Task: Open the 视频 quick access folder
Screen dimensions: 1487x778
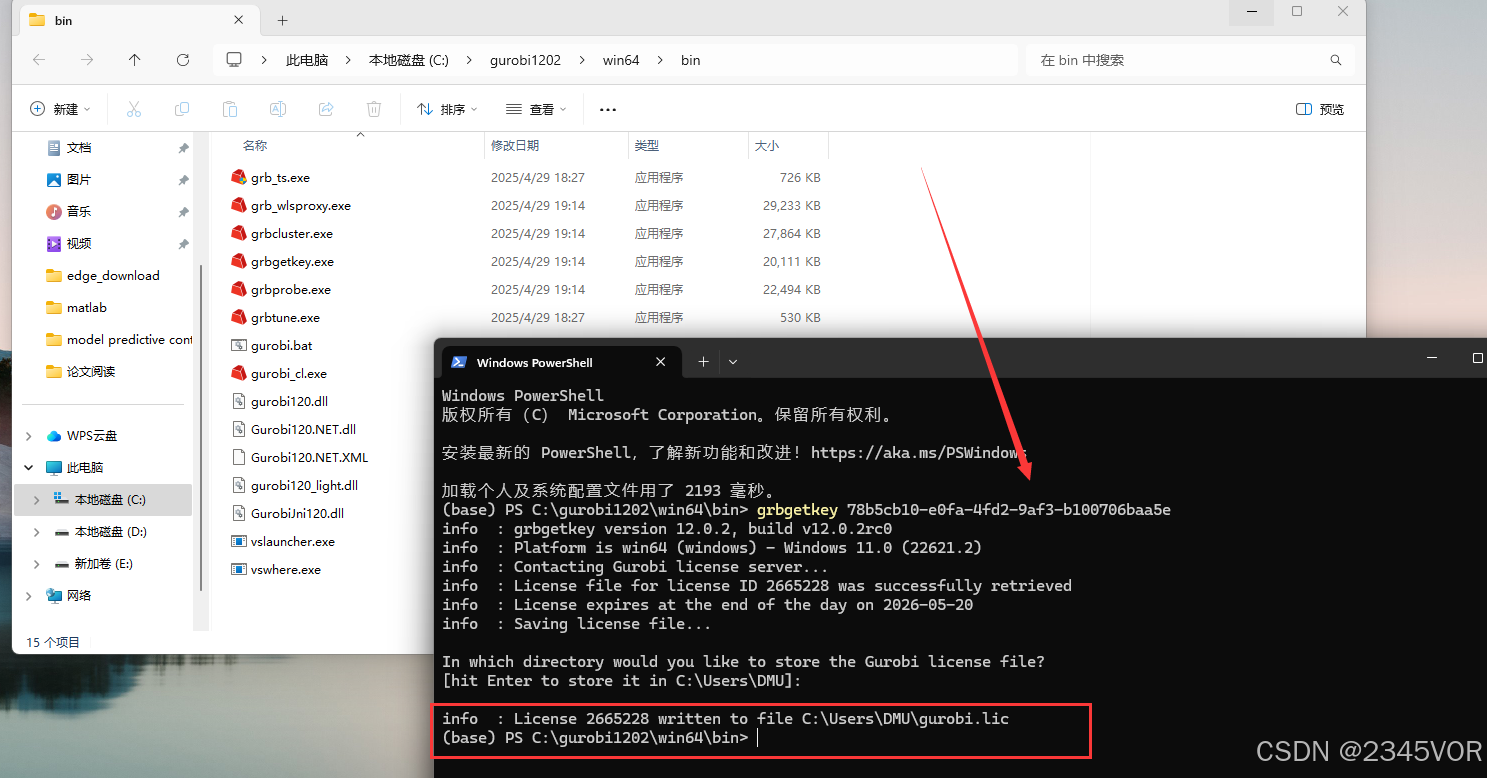Action: coord(78,244)
